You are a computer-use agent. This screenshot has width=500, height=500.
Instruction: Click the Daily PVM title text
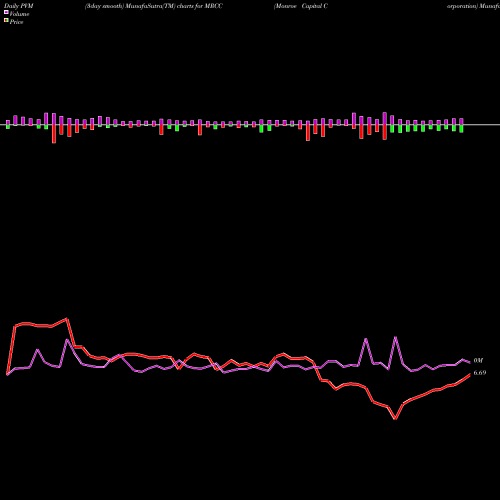[x=19, y=6]
